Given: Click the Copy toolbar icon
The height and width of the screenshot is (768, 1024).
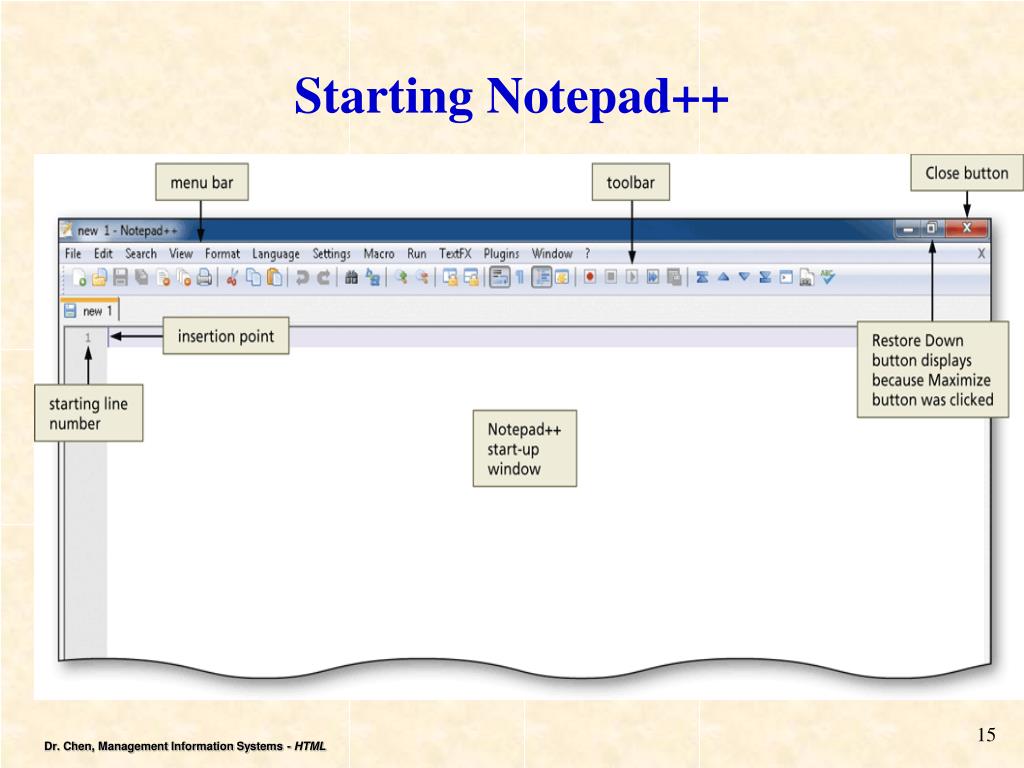Looking at the screenshot, I should click(x=253, y=278).
